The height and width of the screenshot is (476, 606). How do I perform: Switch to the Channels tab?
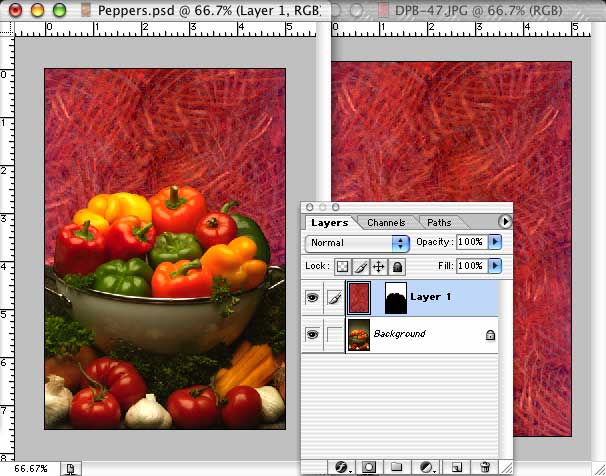click(x=386, y=223)
